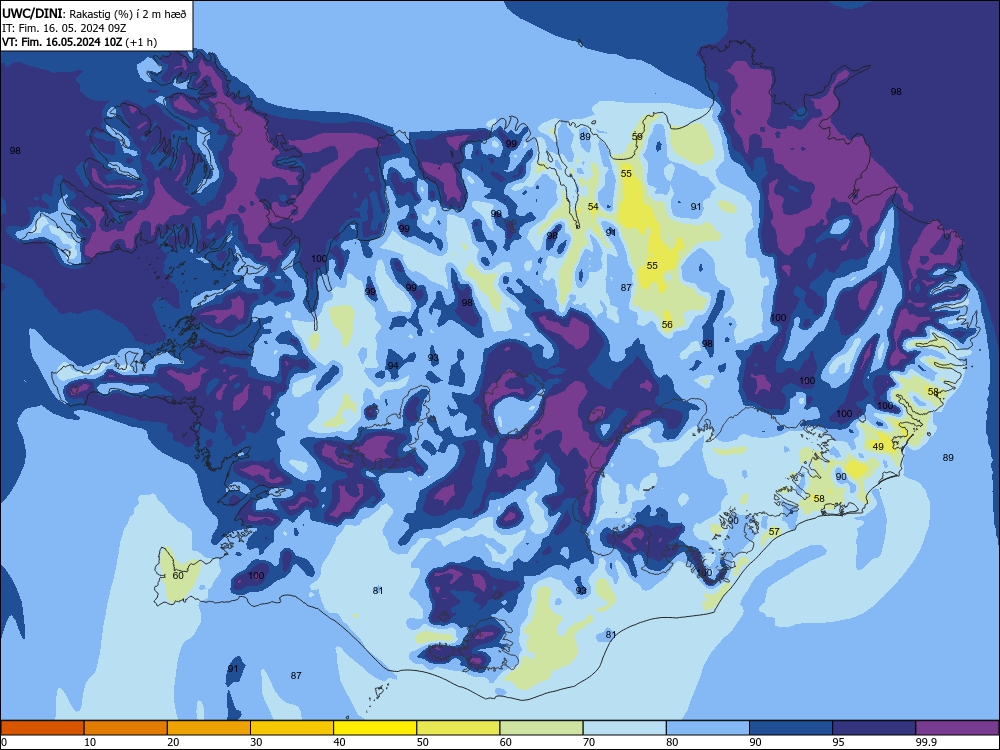Select the purple above-99.9 legend swatch
Viewport: 1000px width, 750px height.
click(x=957, y=728)
